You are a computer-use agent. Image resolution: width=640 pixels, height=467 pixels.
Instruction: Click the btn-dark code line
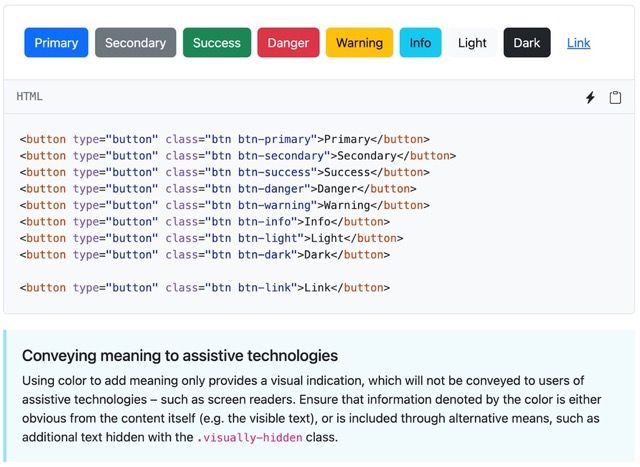pos(204,255)
